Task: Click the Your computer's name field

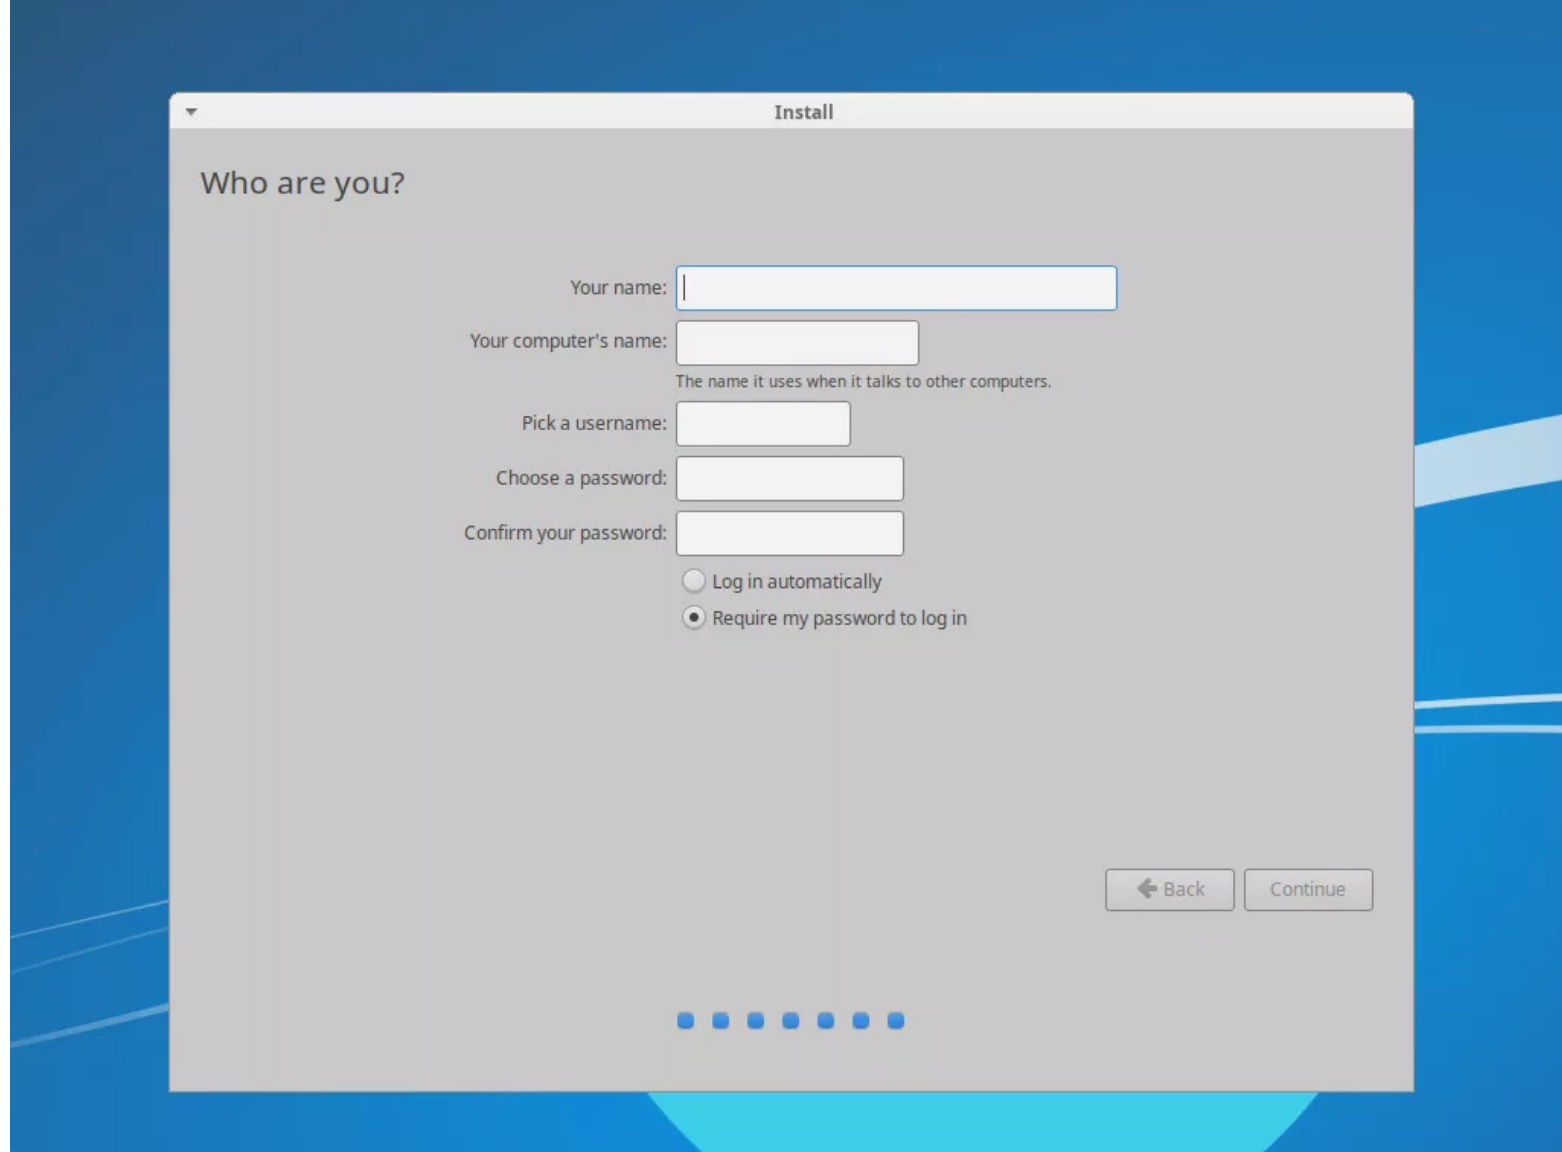Action: point(797,343)
